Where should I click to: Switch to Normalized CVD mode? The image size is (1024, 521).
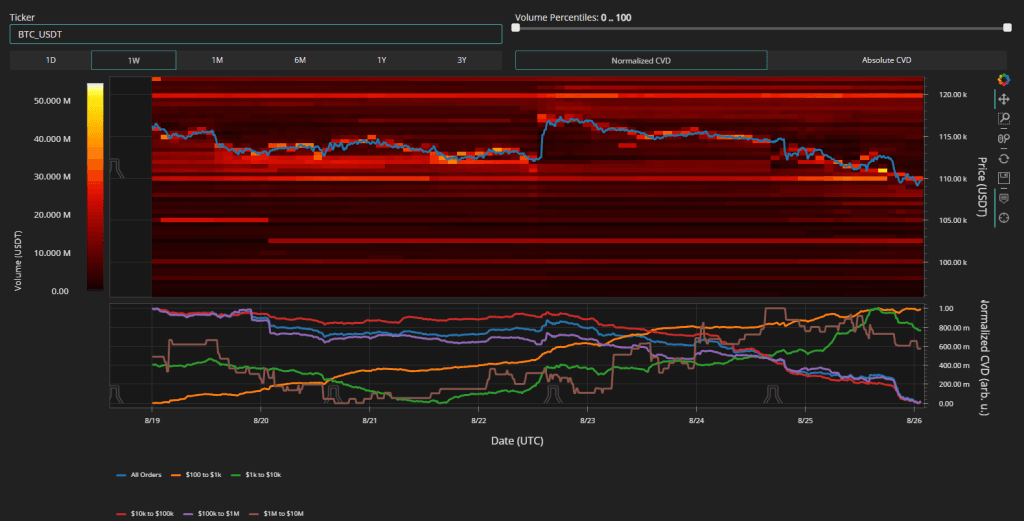(x=641, y=60)
